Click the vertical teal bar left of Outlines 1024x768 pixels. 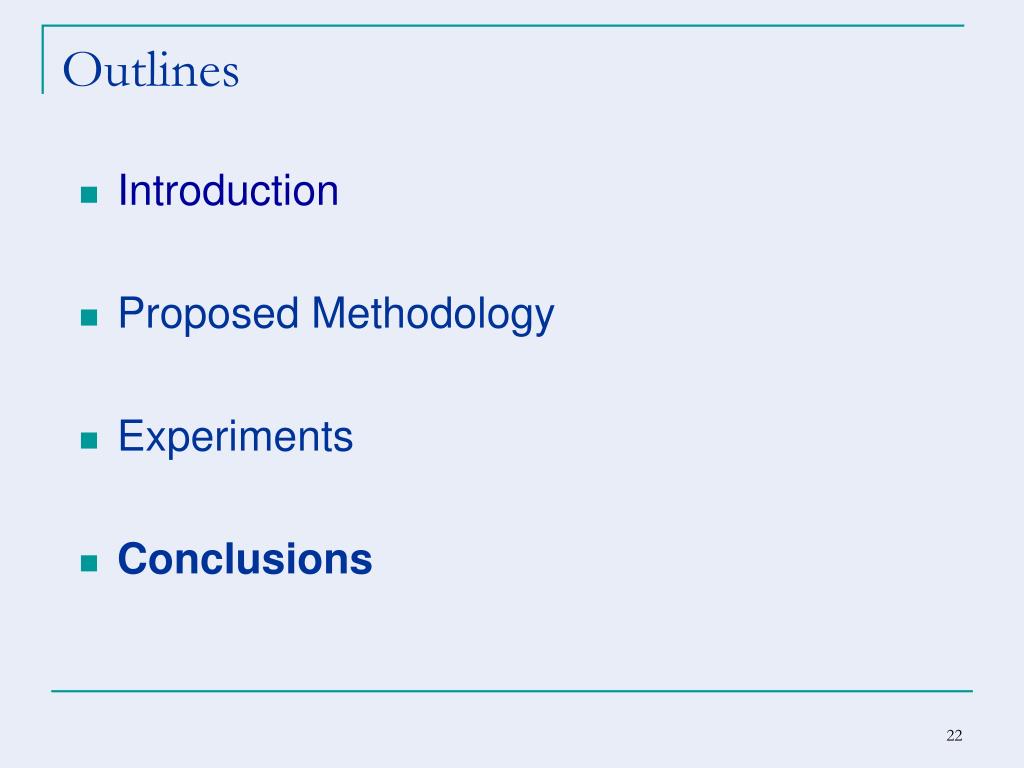click(43, 59)
